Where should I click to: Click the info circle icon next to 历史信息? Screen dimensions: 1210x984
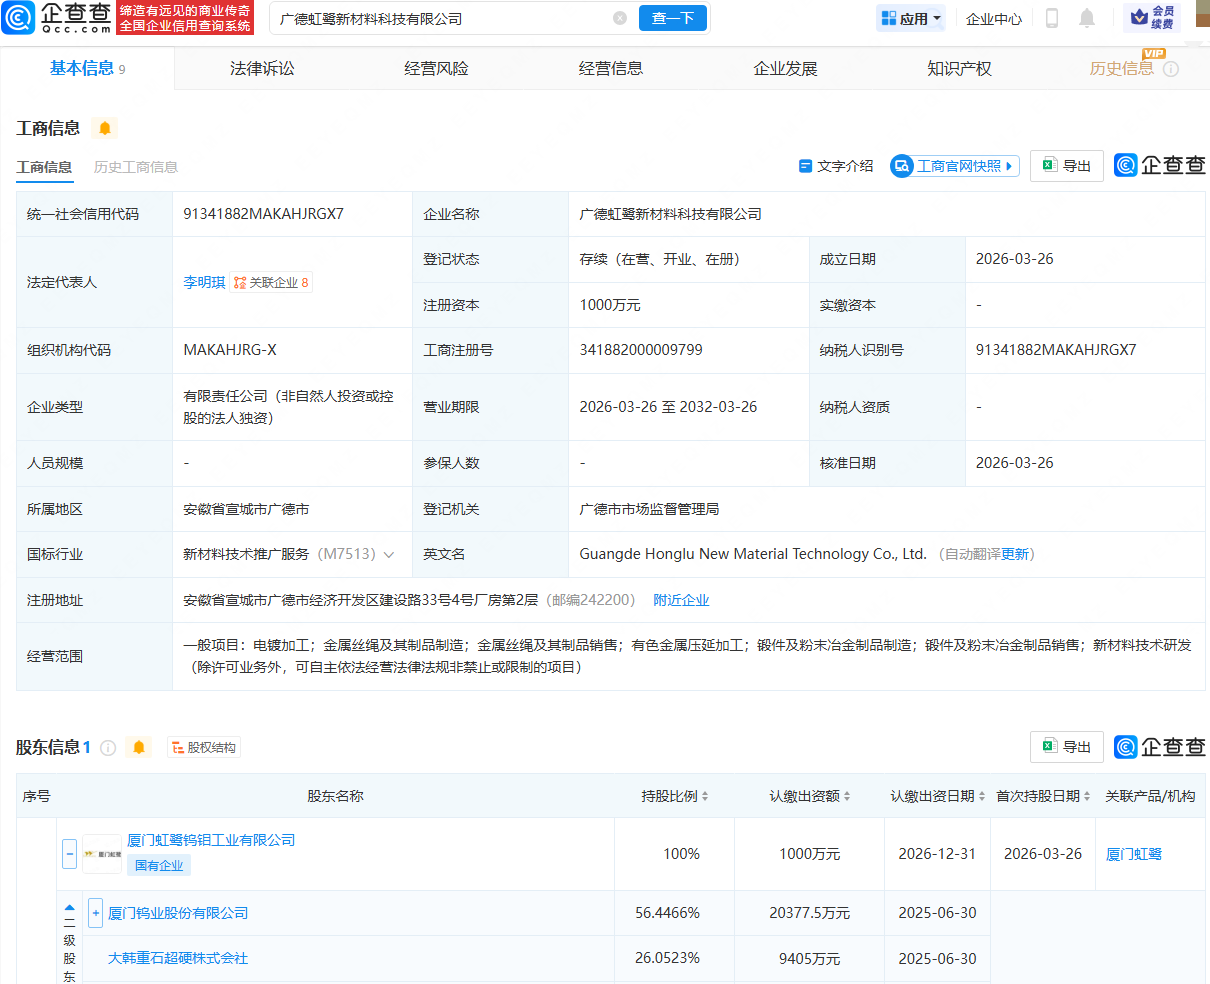click(1172, 68)
